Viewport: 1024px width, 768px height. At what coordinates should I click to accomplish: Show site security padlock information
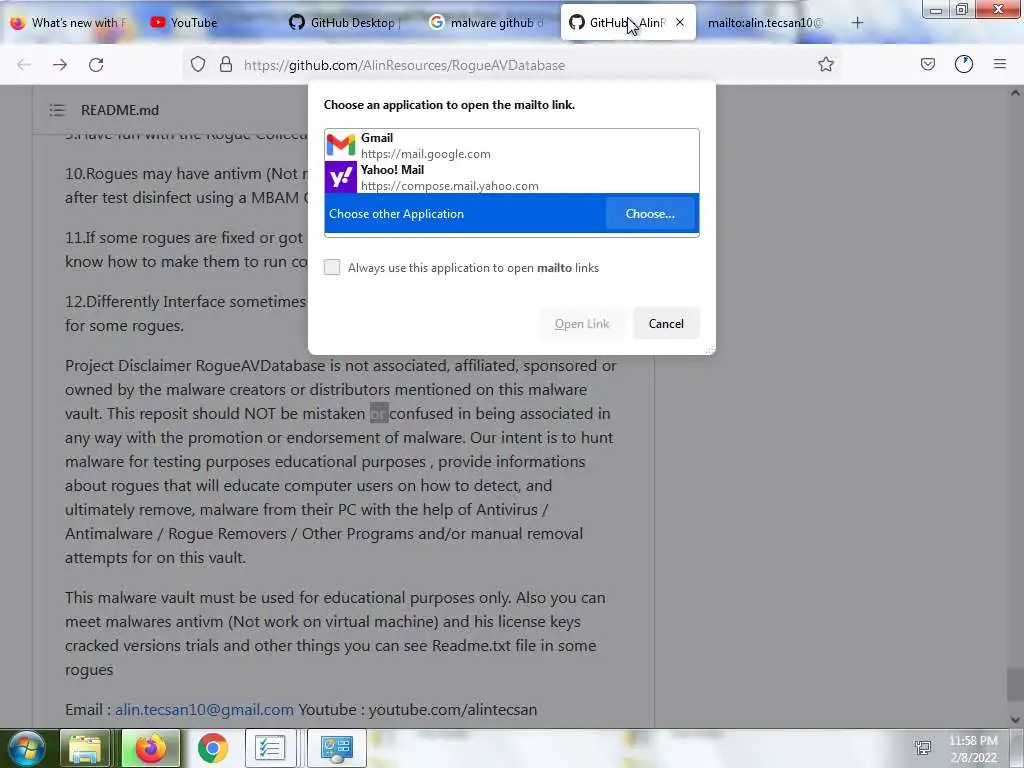226,65
